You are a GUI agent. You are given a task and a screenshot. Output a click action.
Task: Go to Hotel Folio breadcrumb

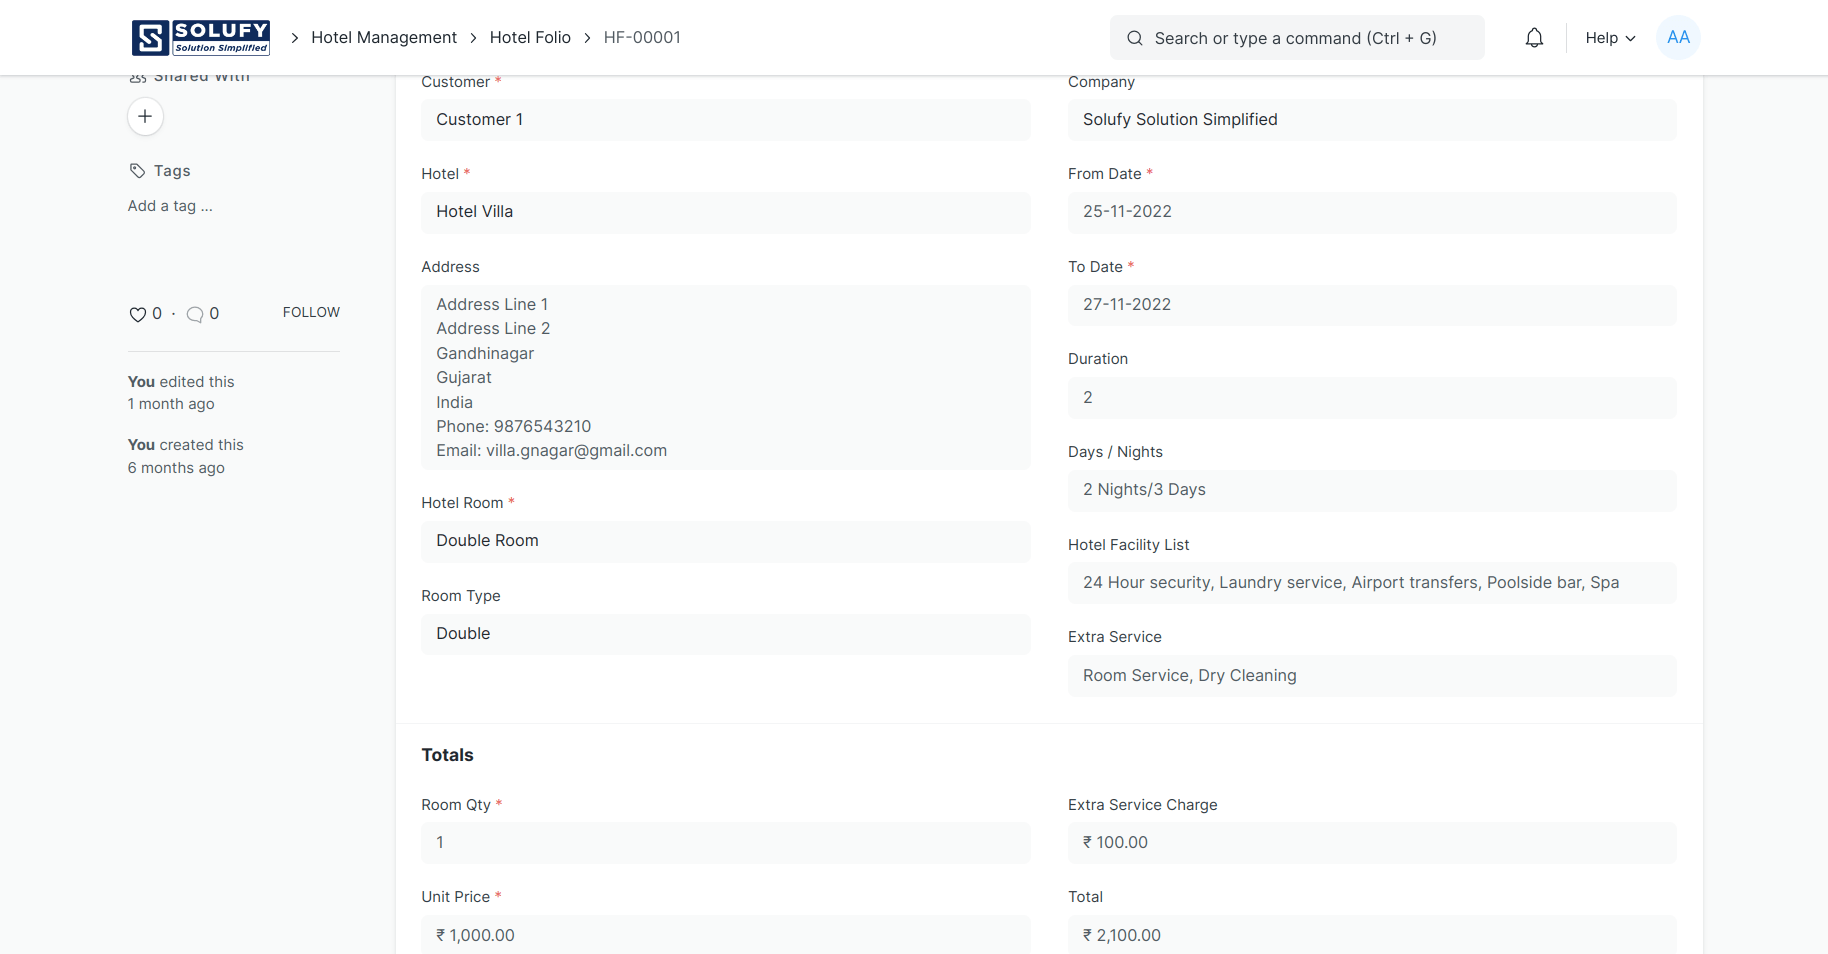[x=530, y=37]
